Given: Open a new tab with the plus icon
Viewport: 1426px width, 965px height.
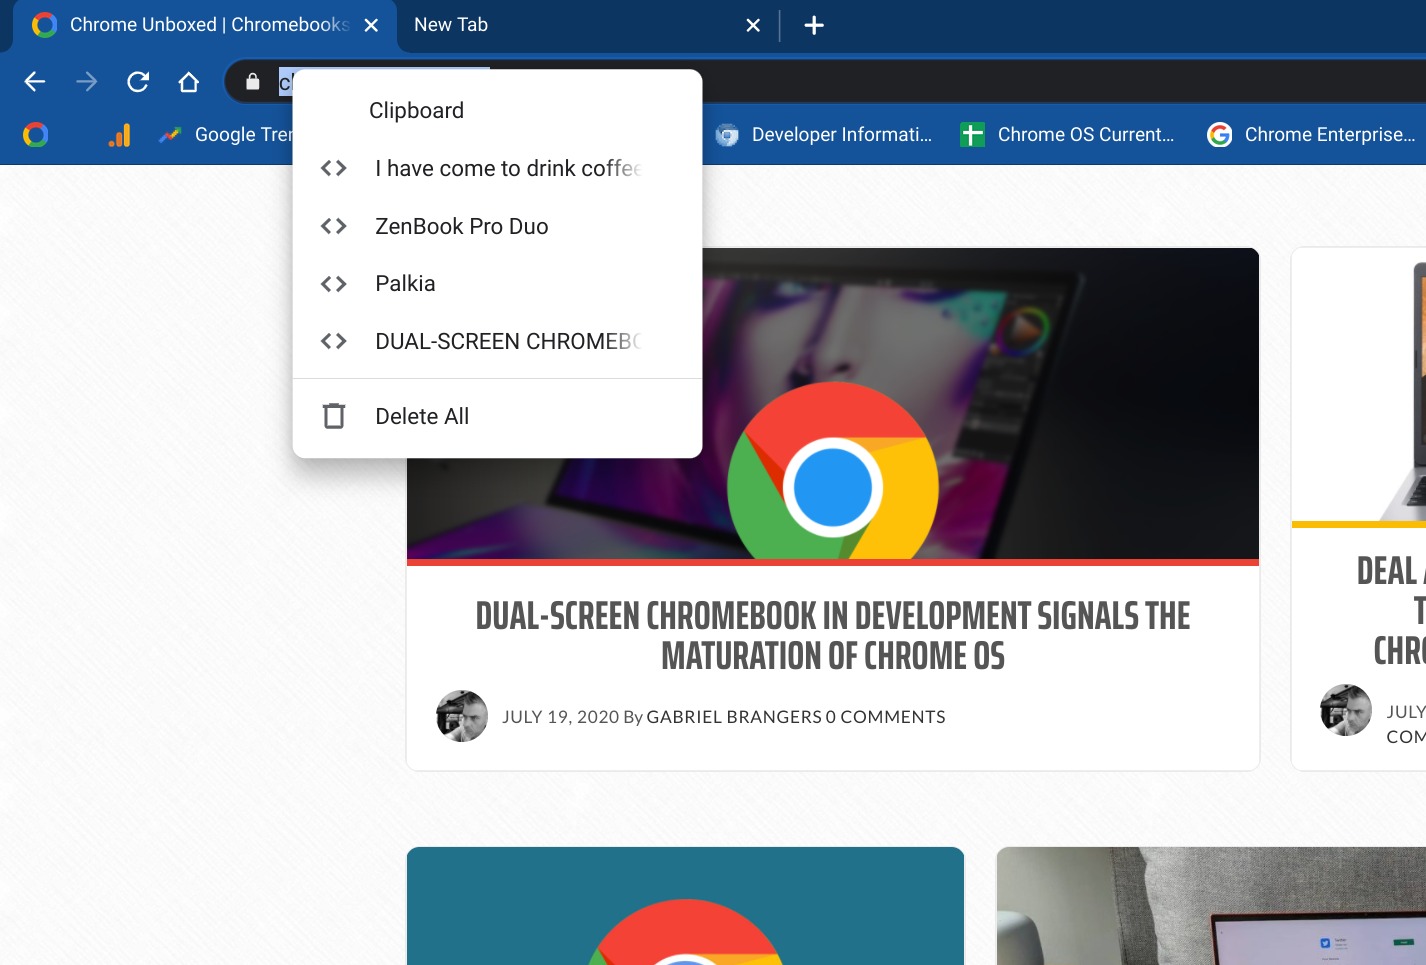Looking at the screenshot, I should tap(813, 25).
